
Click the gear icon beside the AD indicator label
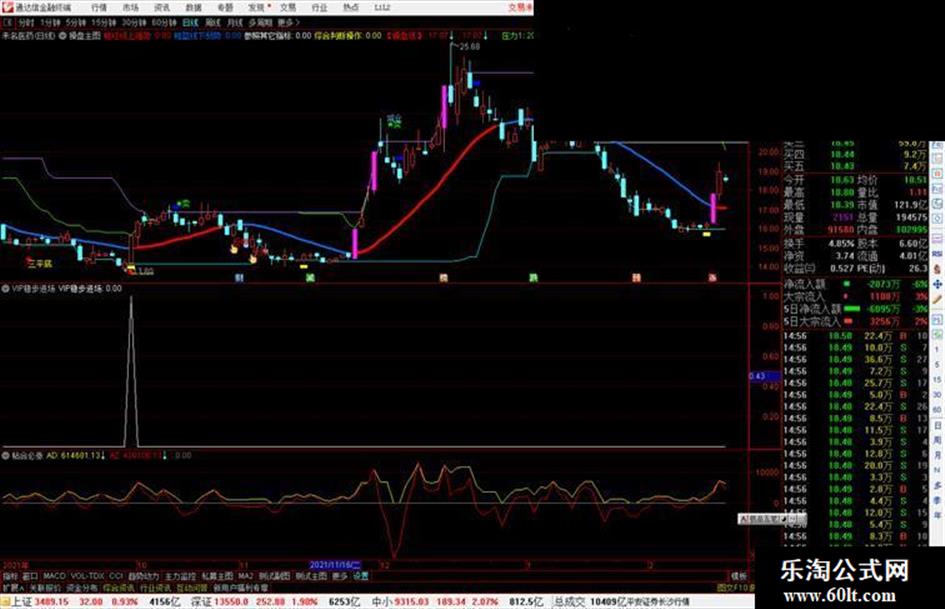click(x=5, y=456)
